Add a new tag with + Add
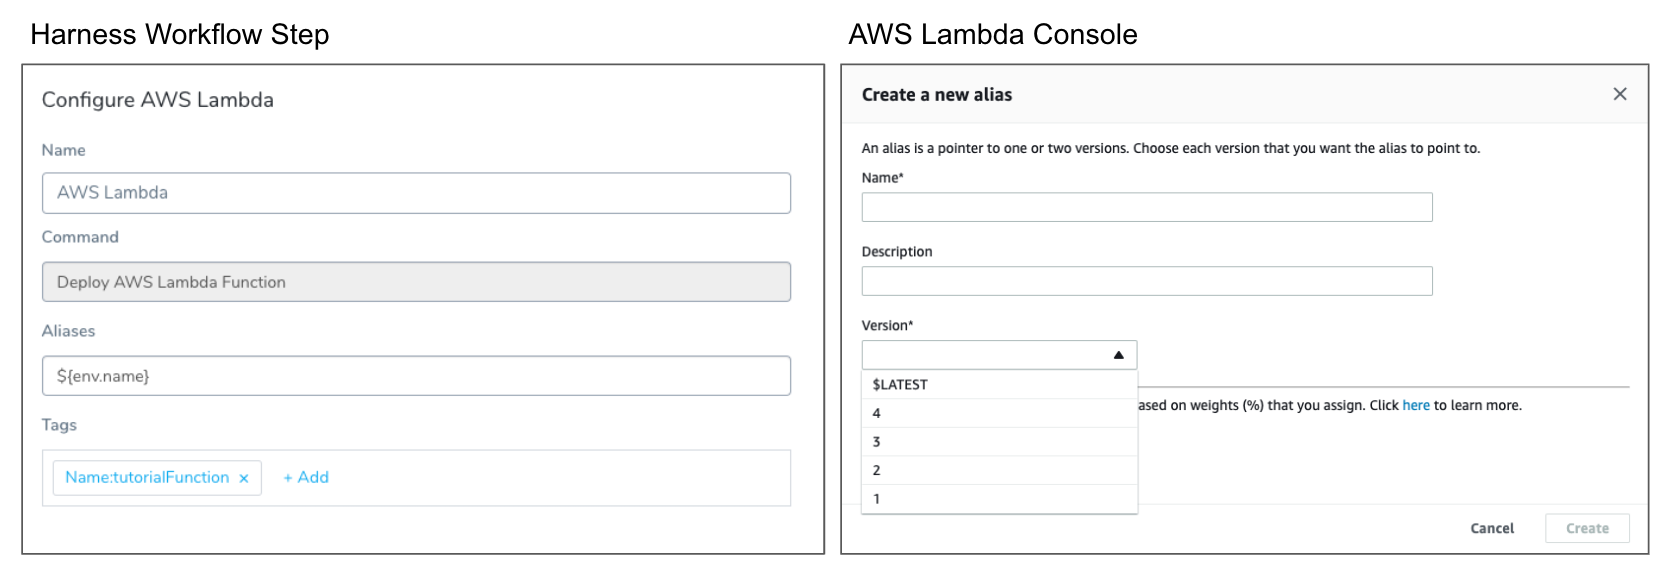The image size is (1666, 578). (306, 478)
